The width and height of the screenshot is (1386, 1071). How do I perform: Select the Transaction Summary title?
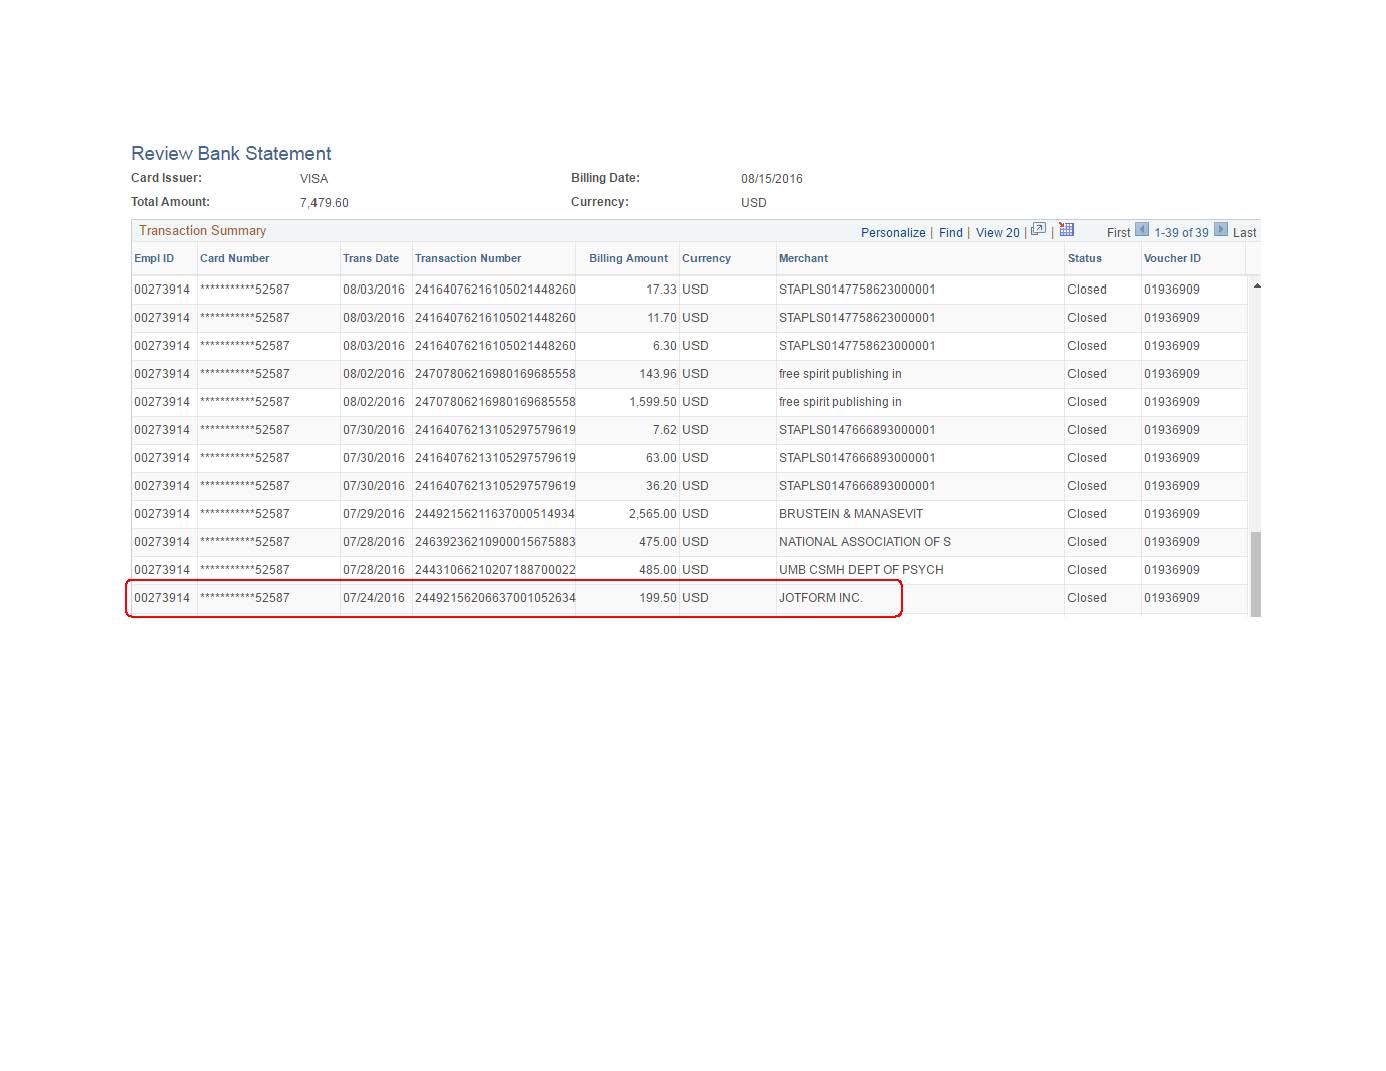[202, 230]
